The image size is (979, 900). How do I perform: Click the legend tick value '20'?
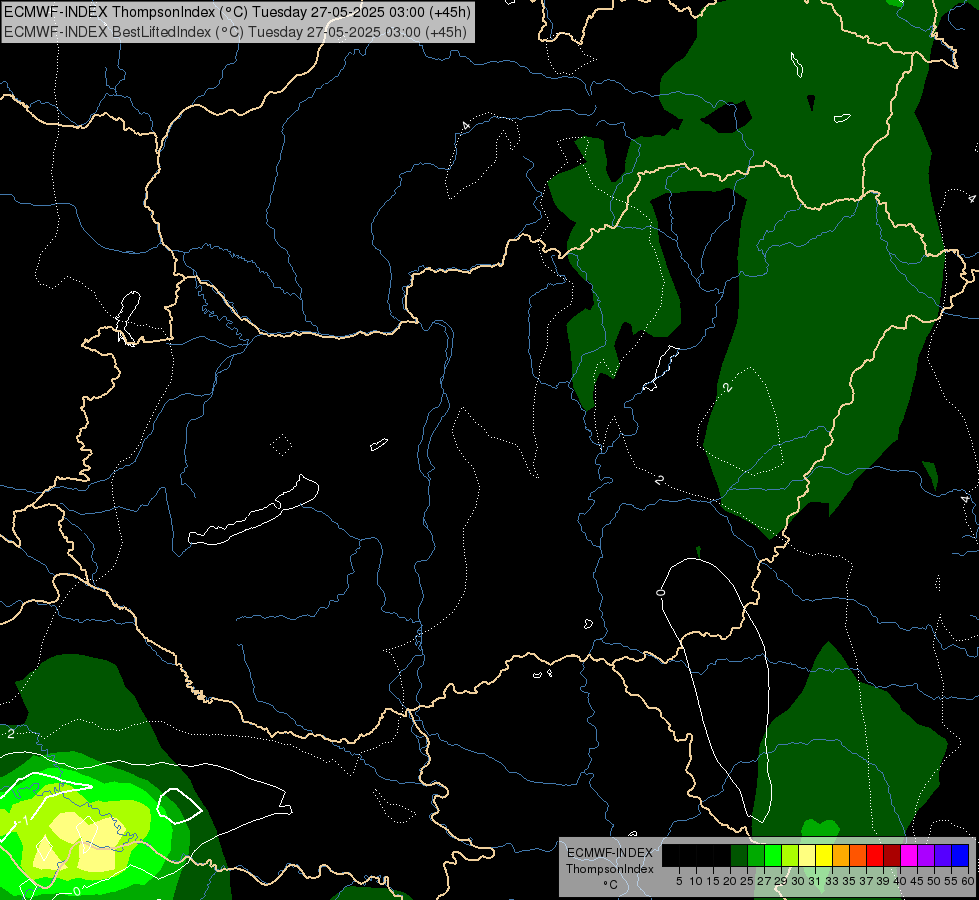coord(730,881)
